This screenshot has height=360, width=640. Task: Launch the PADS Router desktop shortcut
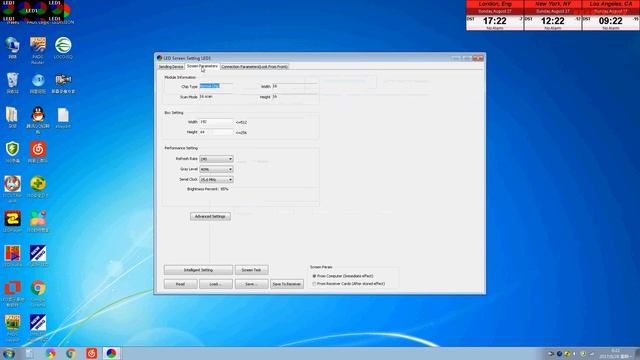[x=38, y=47]
